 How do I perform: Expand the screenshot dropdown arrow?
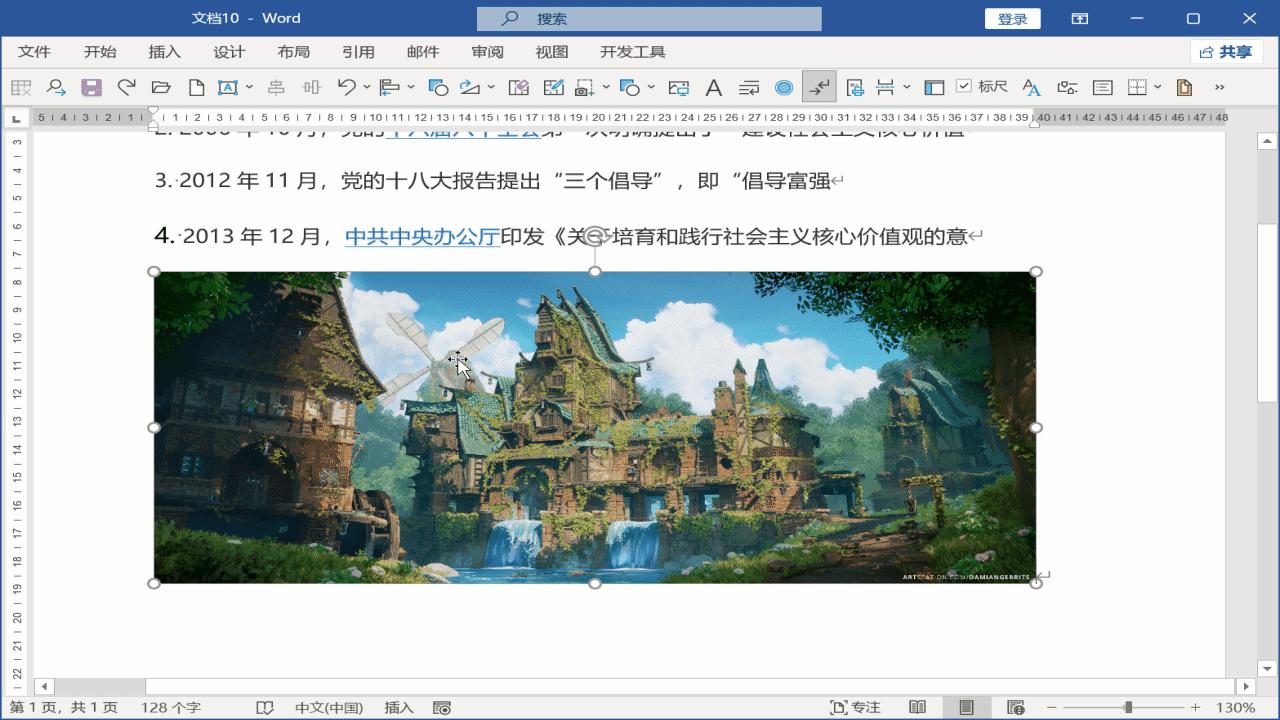coord(606,88)
